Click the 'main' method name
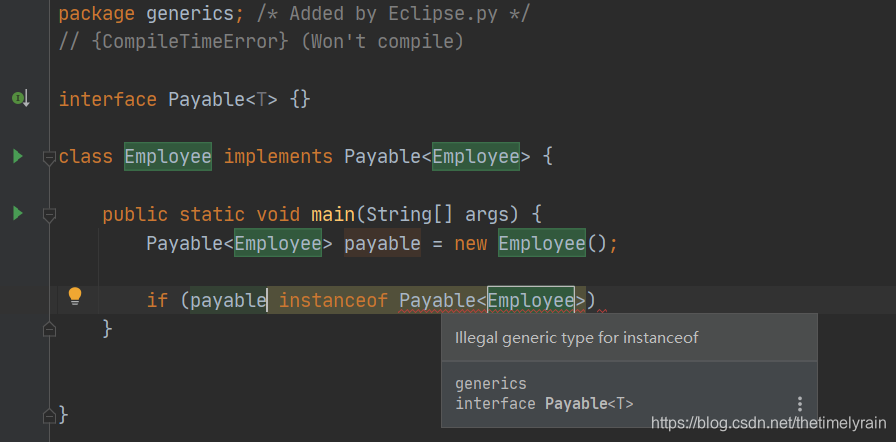This screenshot has width=896, height=442. click(x=333, y=214)
